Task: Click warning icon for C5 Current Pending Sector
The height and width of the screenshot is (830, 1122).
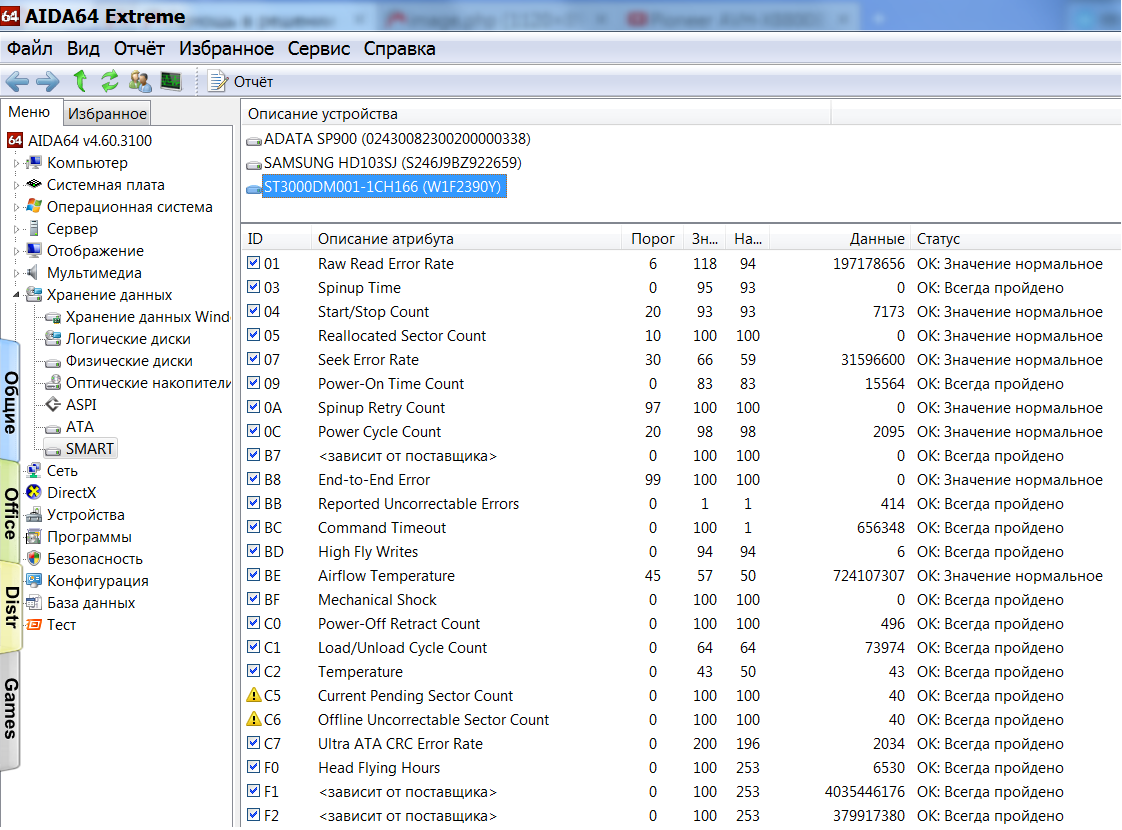Action: point(253,695)
